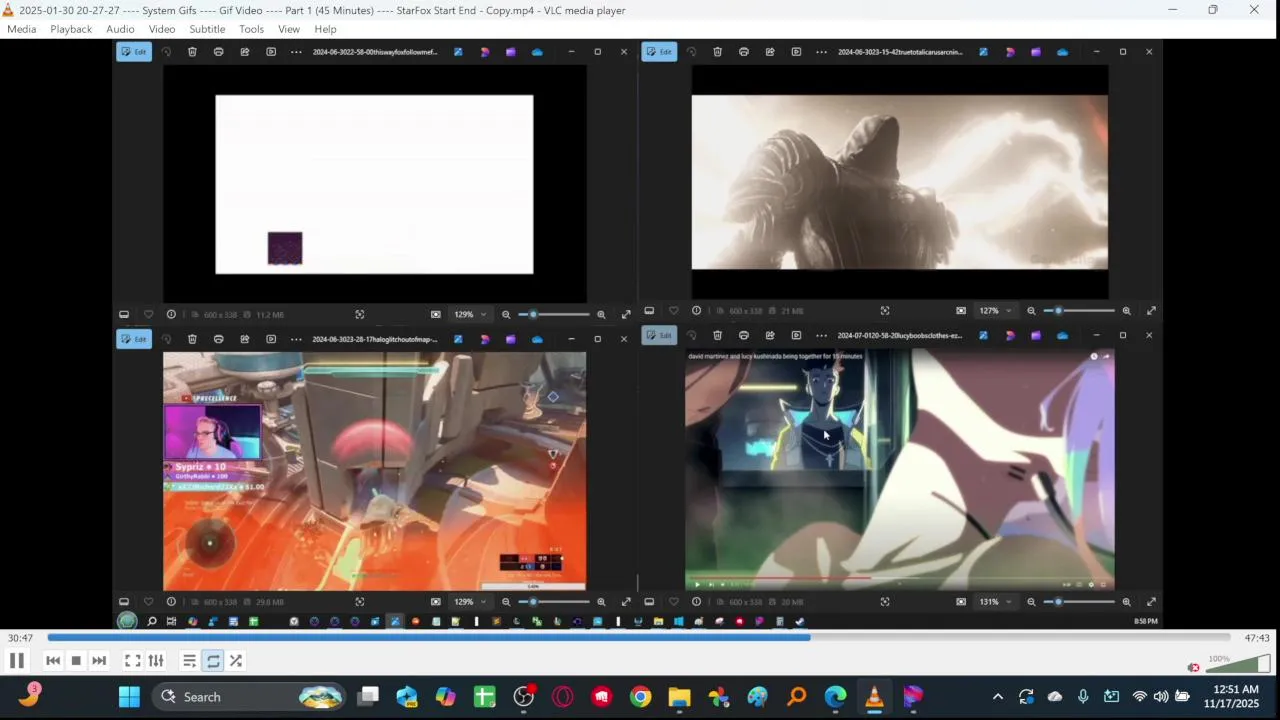
Task: Open OBS Studio from taskbar
Action: pos(524,697)
